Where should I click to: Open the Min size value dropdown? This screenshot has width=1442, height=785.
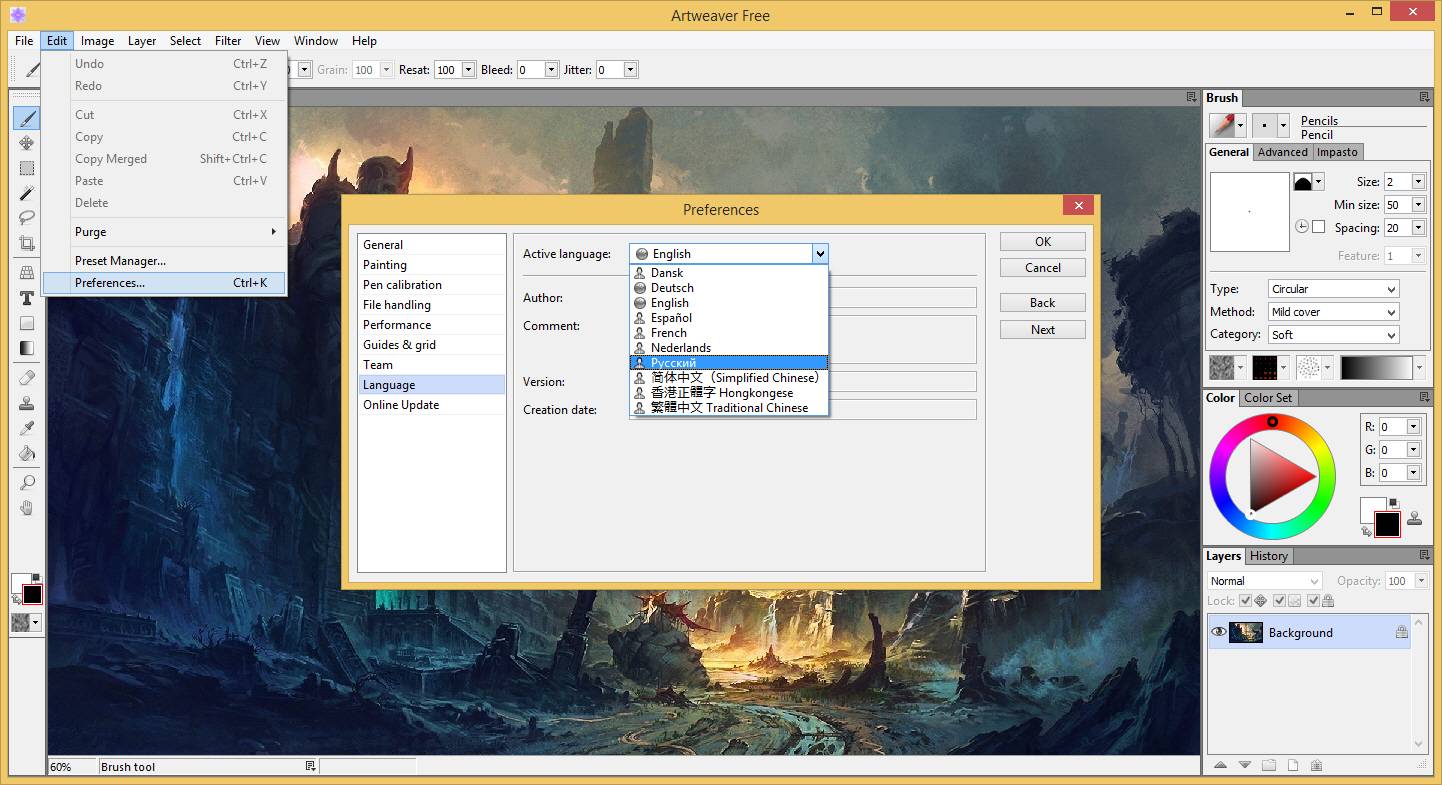[1418, 205]
